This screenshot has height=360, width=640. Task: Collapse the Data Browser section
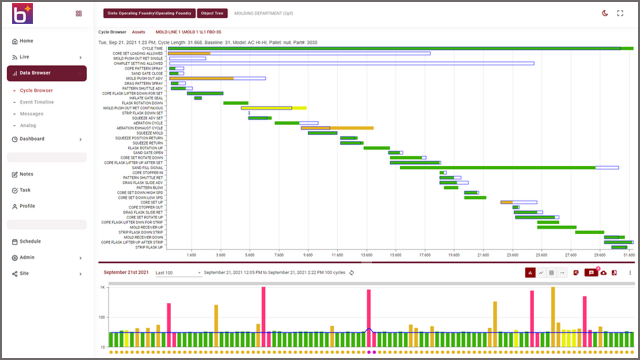click(x=47, y=73)
